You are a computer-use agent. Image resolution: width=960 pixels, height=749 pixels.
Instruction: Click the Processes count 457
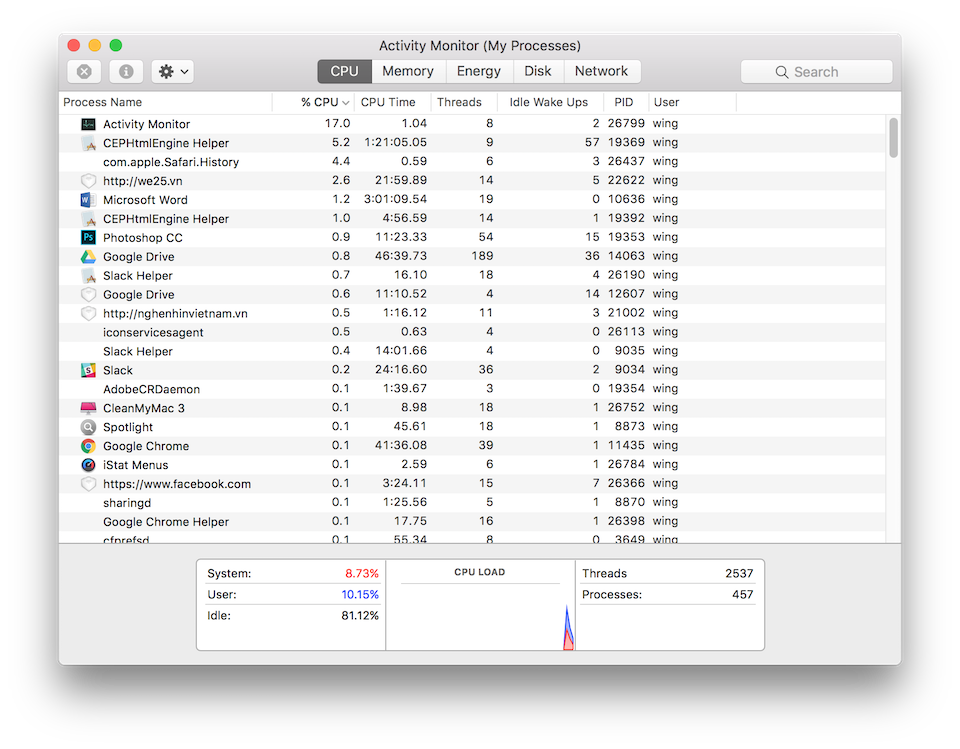[743, 595]
